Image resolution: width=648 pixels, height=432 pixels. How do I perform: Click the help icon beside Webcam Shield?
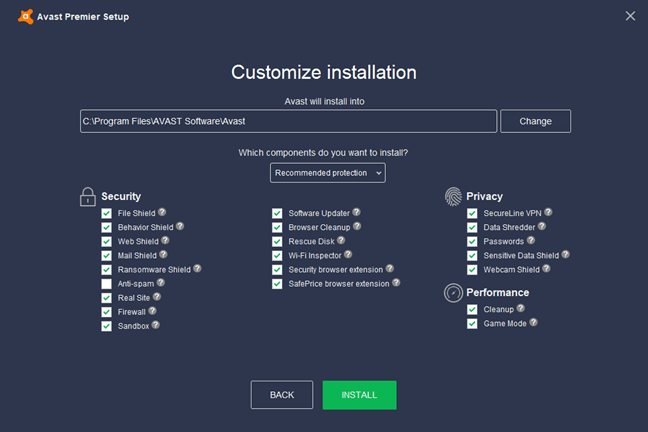[546, 268]
